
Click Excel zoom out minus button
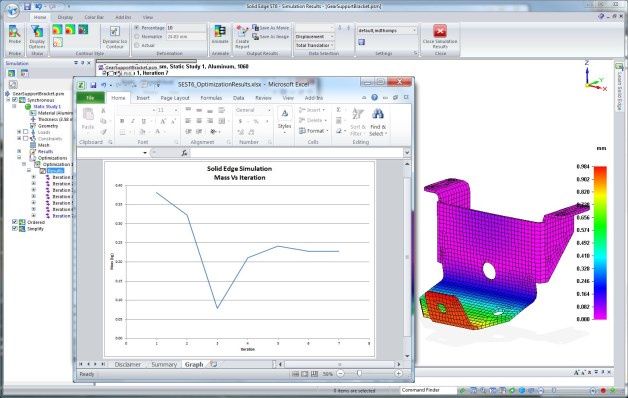pyautogui.click(x=340, y=374)
